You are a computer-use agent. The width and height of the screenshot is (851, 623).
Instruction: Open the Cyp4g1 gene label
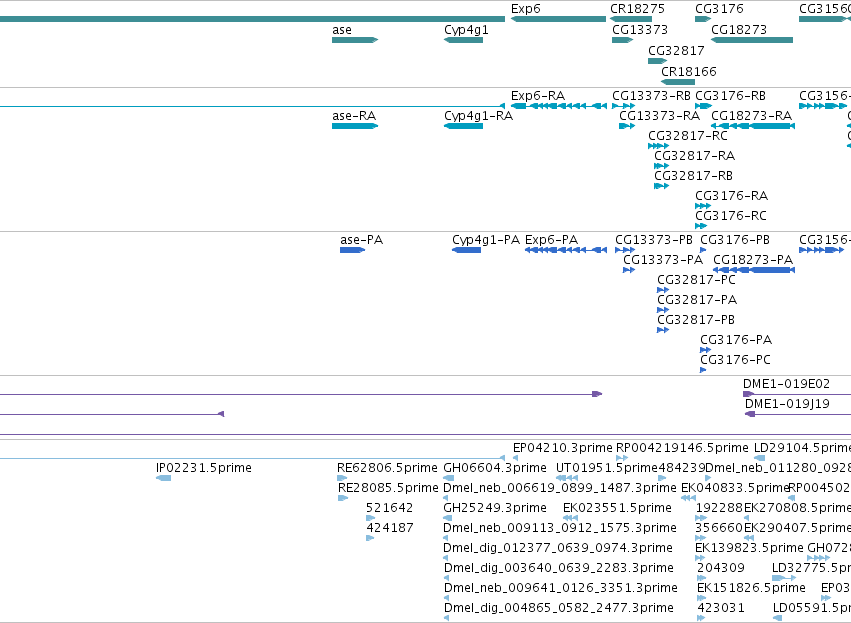pos(466,30)
